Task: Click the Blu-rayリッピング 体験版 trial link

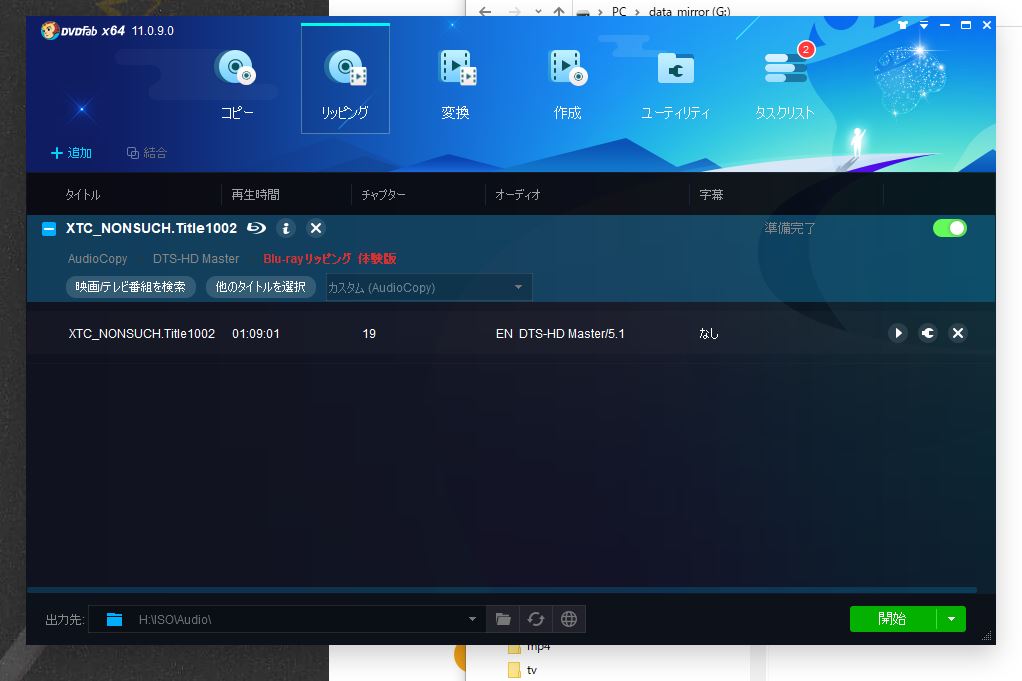Action: [x=330, y=259]
